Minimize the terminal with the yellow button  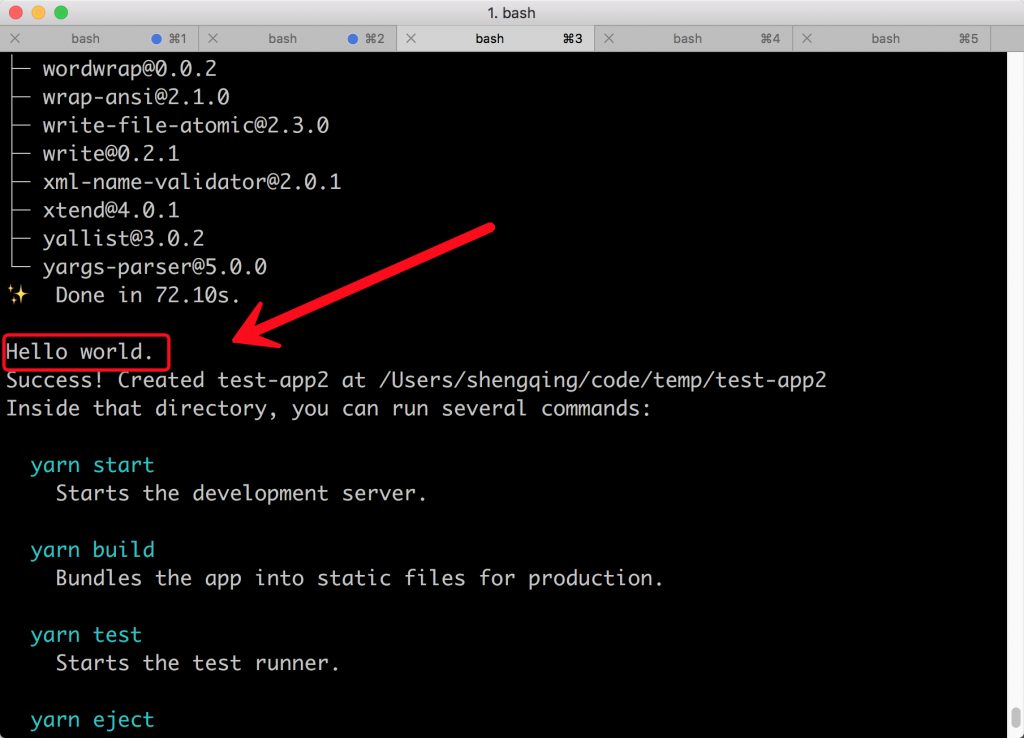click(x=39, y=13)
